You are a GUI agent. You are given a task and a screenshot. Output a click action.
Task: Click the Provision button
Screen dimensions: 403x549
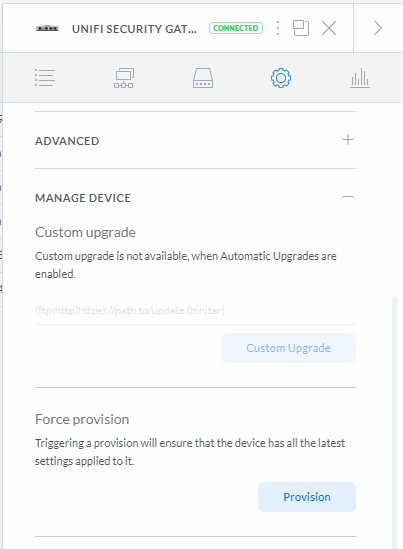pos(307,497)
